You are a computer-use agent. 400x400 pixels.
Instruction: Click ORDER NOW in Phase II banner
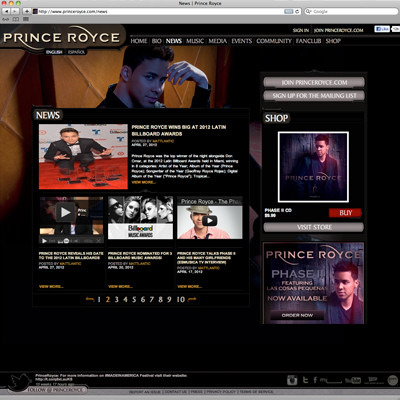tap(297, 315)
